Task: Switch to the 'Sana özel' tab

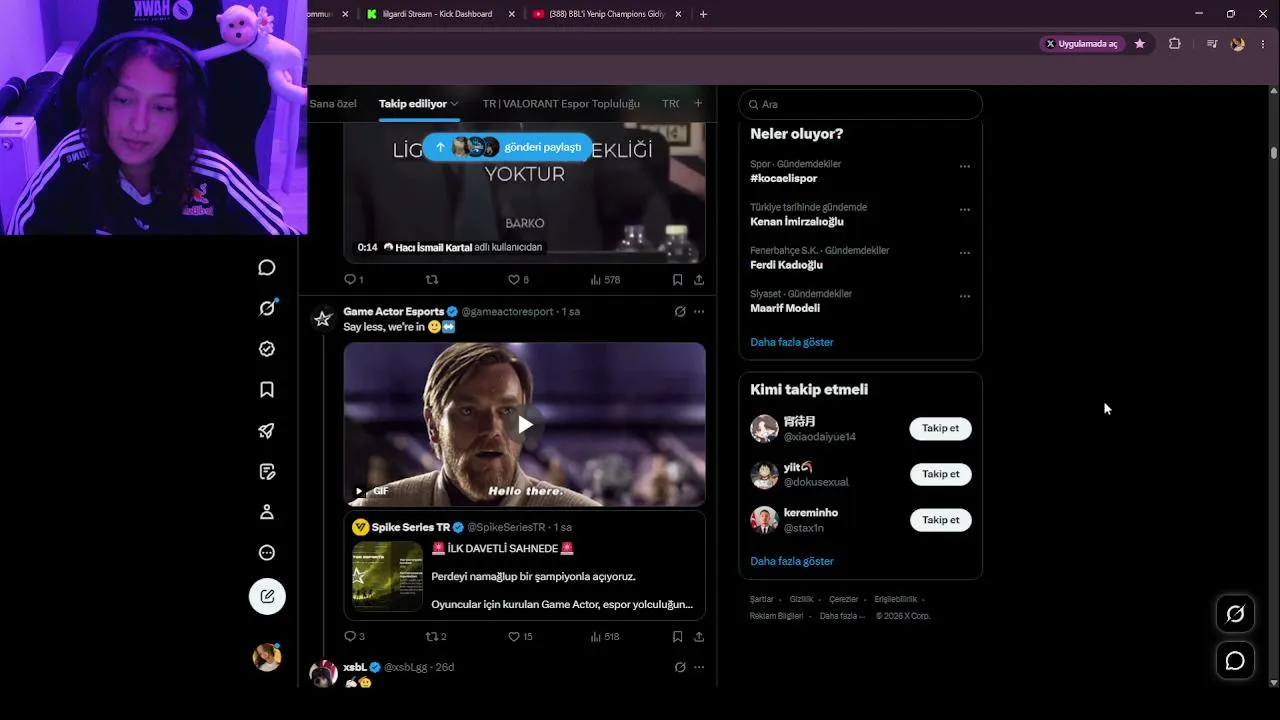Action: point(333,104)
